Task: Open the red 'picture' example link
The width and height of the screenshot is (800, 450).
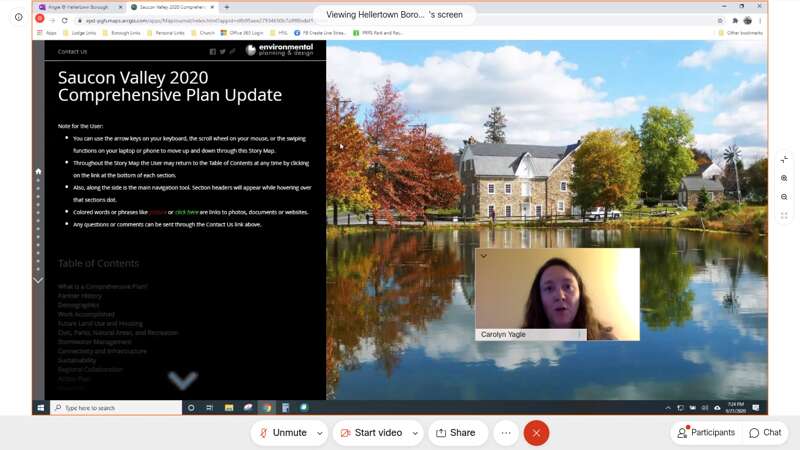Action: click(158, 212)
